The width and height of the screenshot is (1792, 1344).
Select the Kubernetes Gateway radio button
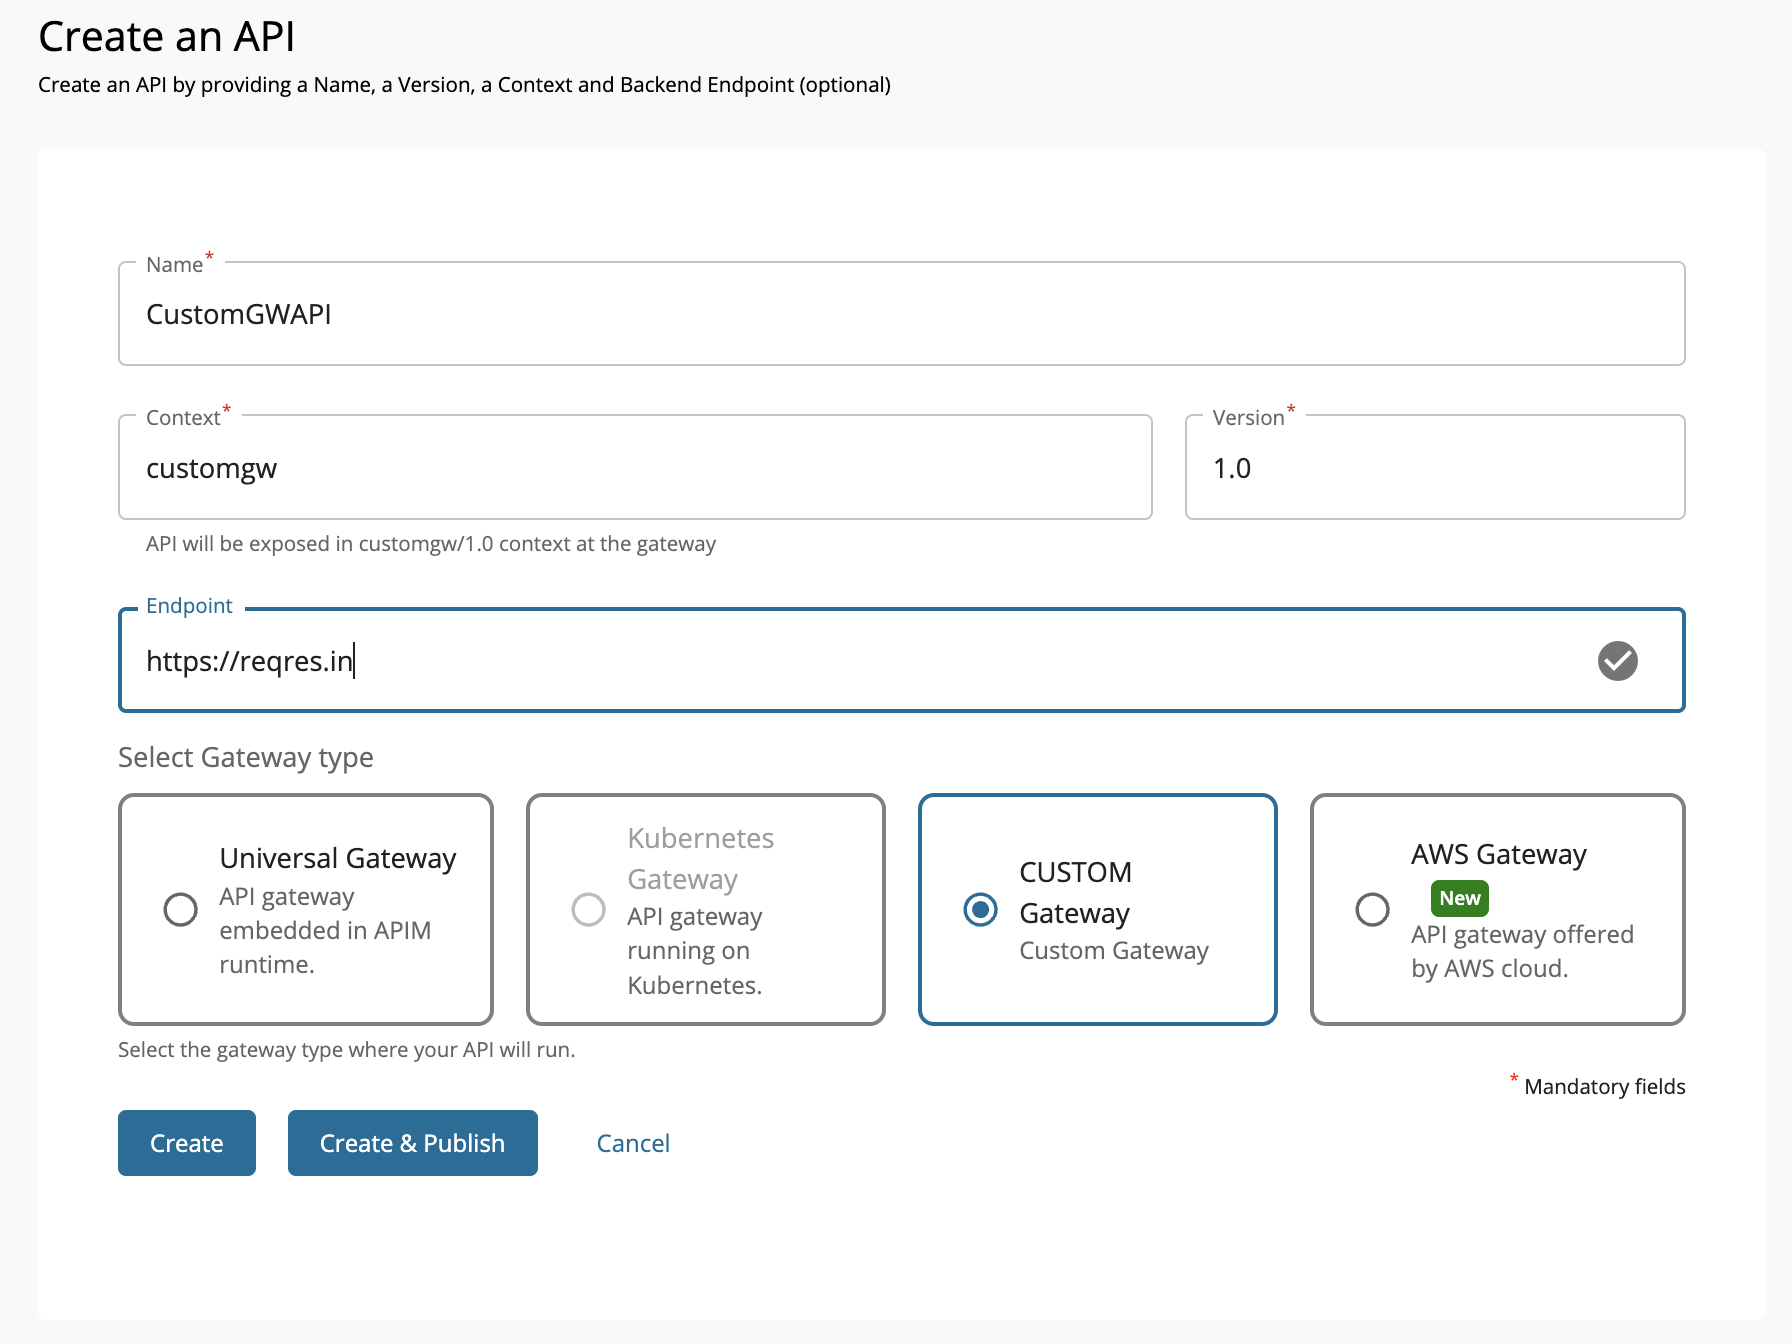point(588,910)
